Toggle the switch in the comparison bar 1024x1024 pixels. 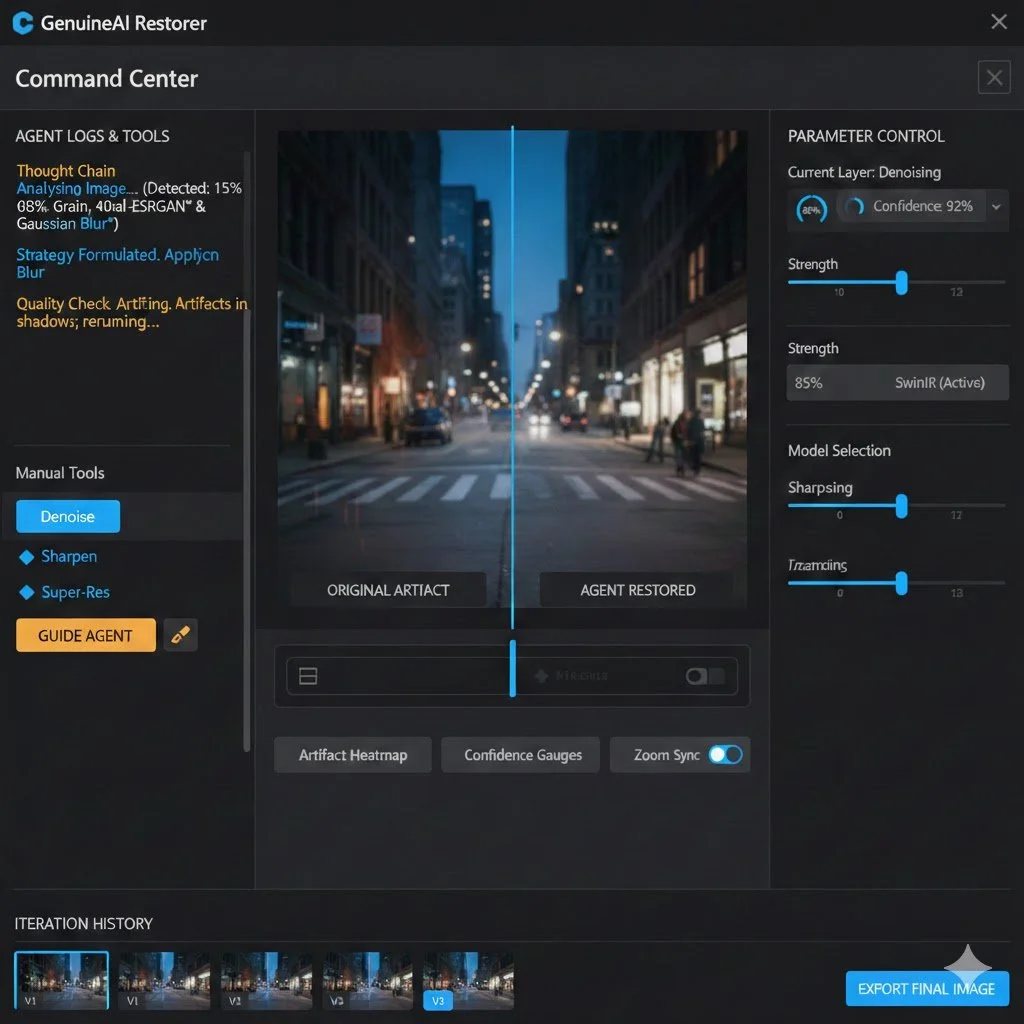(x=704, y=676)
